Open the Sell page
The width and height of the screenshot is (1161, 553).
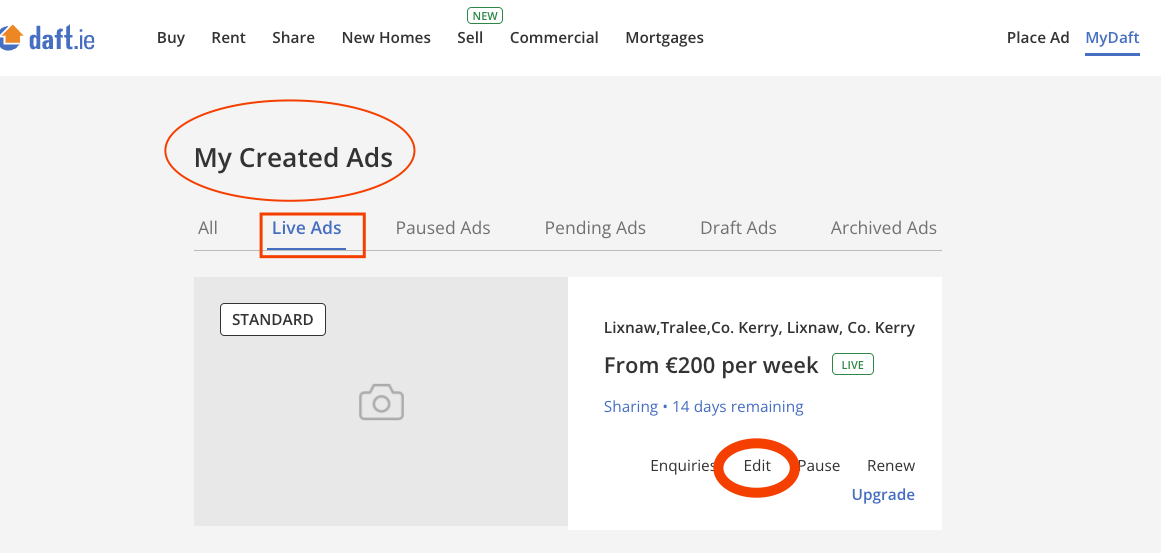pyautogui.click(x=470, y=38)
